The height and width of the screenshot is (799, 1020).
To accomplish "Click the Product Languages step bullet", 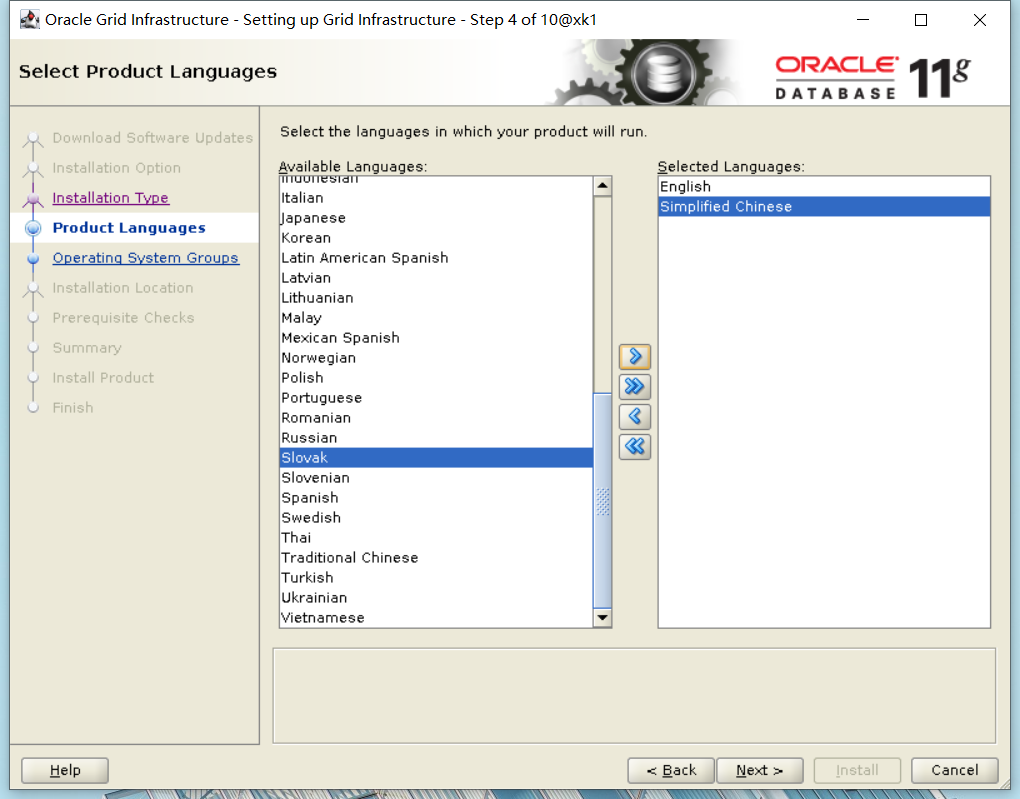I will pos(33,228).
